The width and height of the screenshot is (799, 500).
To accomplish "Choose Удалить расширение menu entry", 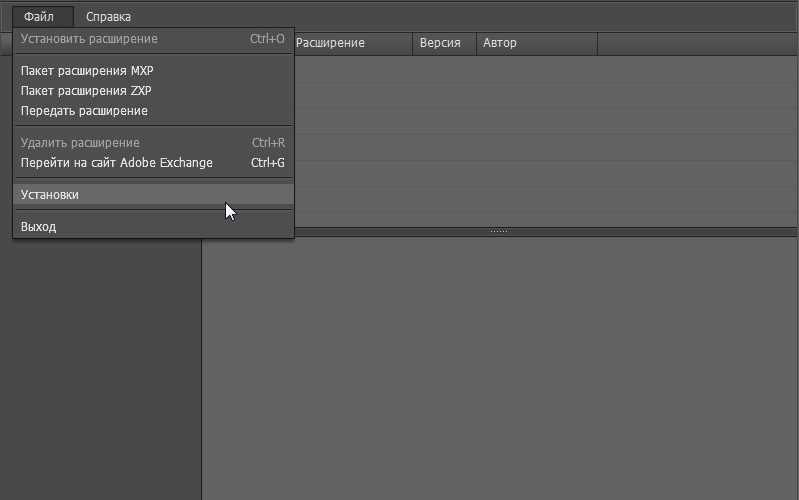I will click(80, 143).
